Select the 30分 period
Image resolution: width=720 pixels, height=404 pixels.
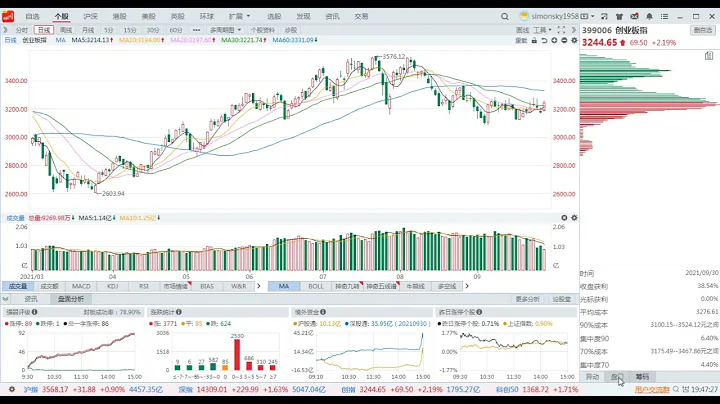tap(153, 30)
